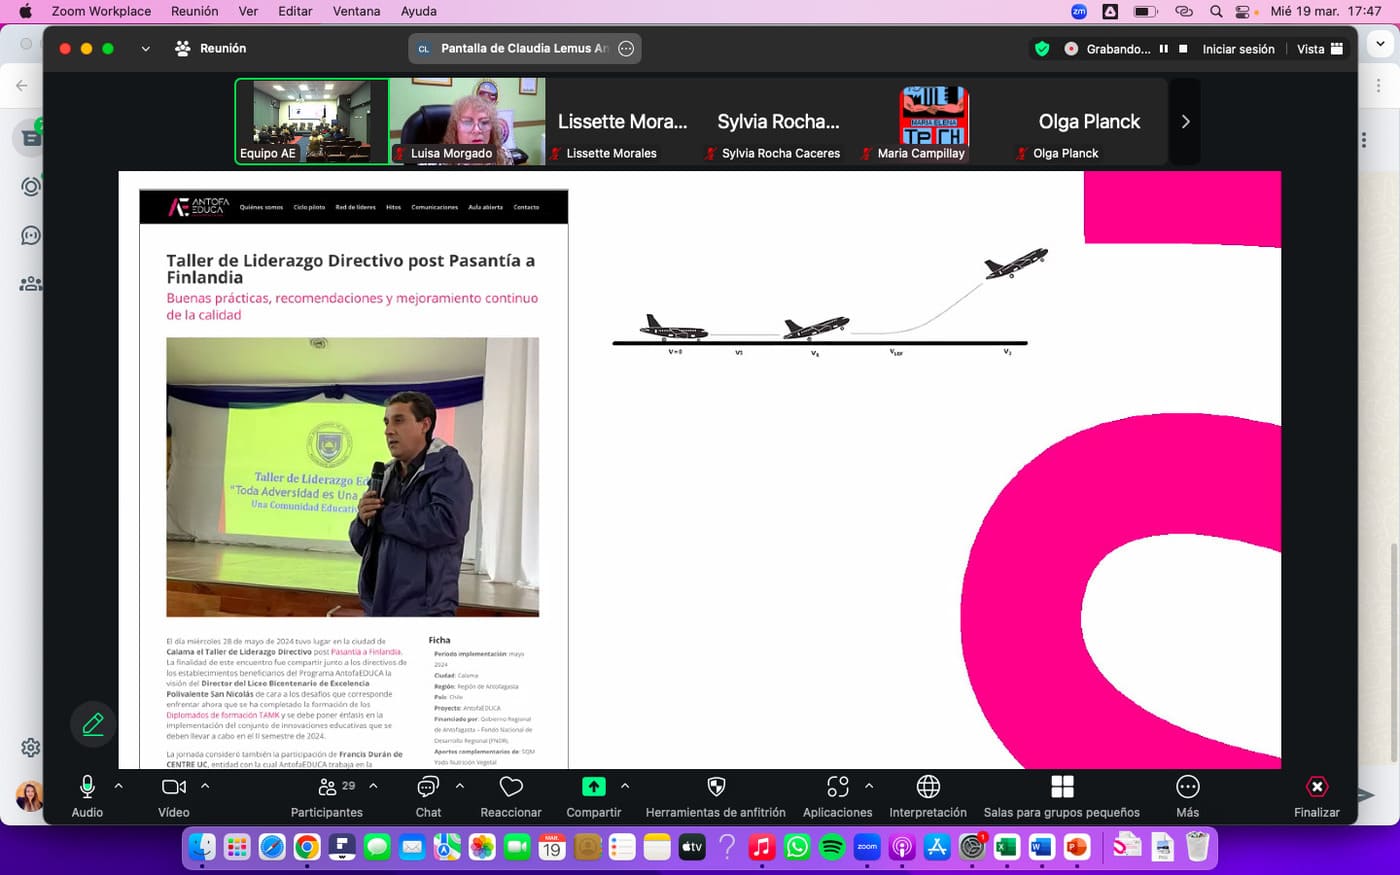Click the red Grabando recording indicator

[1071, 48]
